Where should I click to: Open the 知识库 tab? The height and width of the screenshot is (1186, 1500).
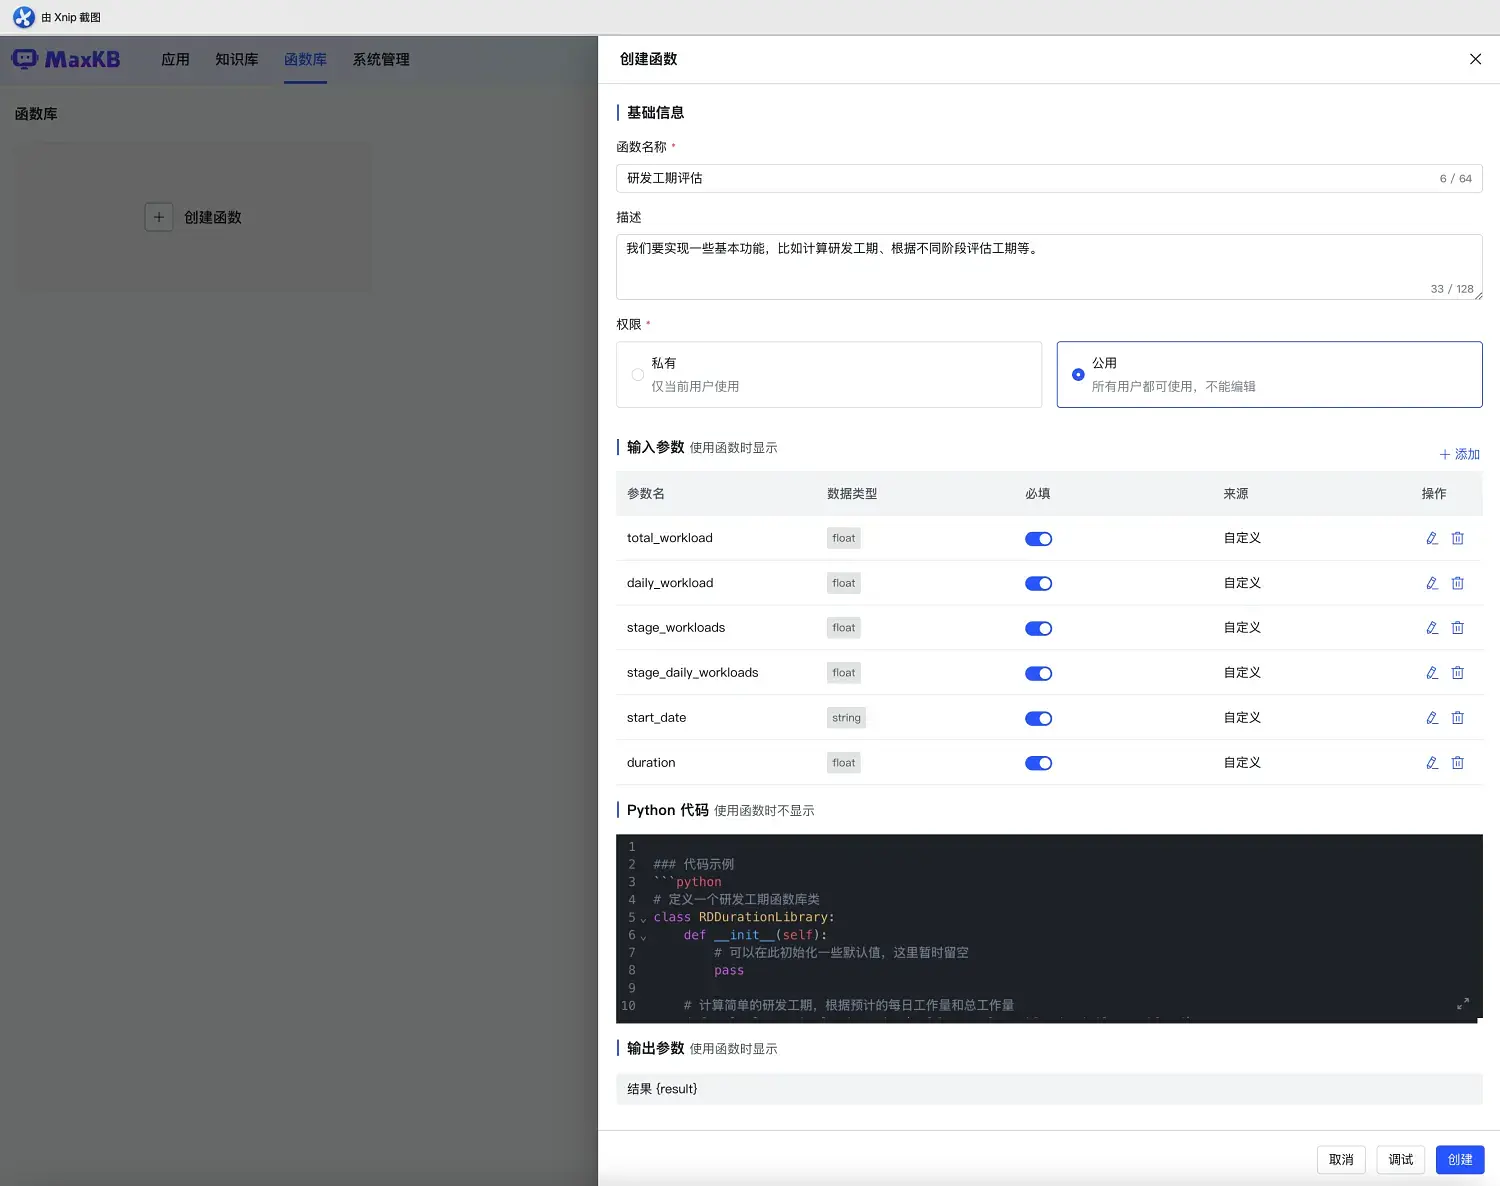[x=236, y=60]
